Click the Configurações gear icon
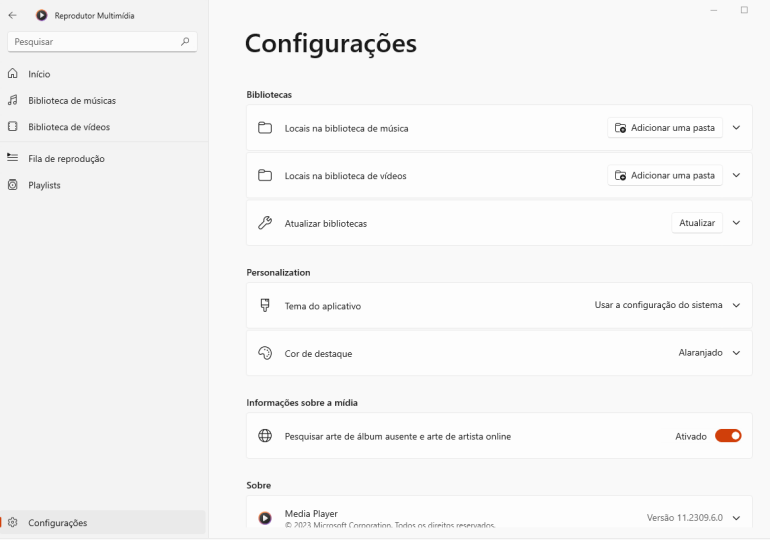This screenshot has height=540, width=770. click(13, 522)
